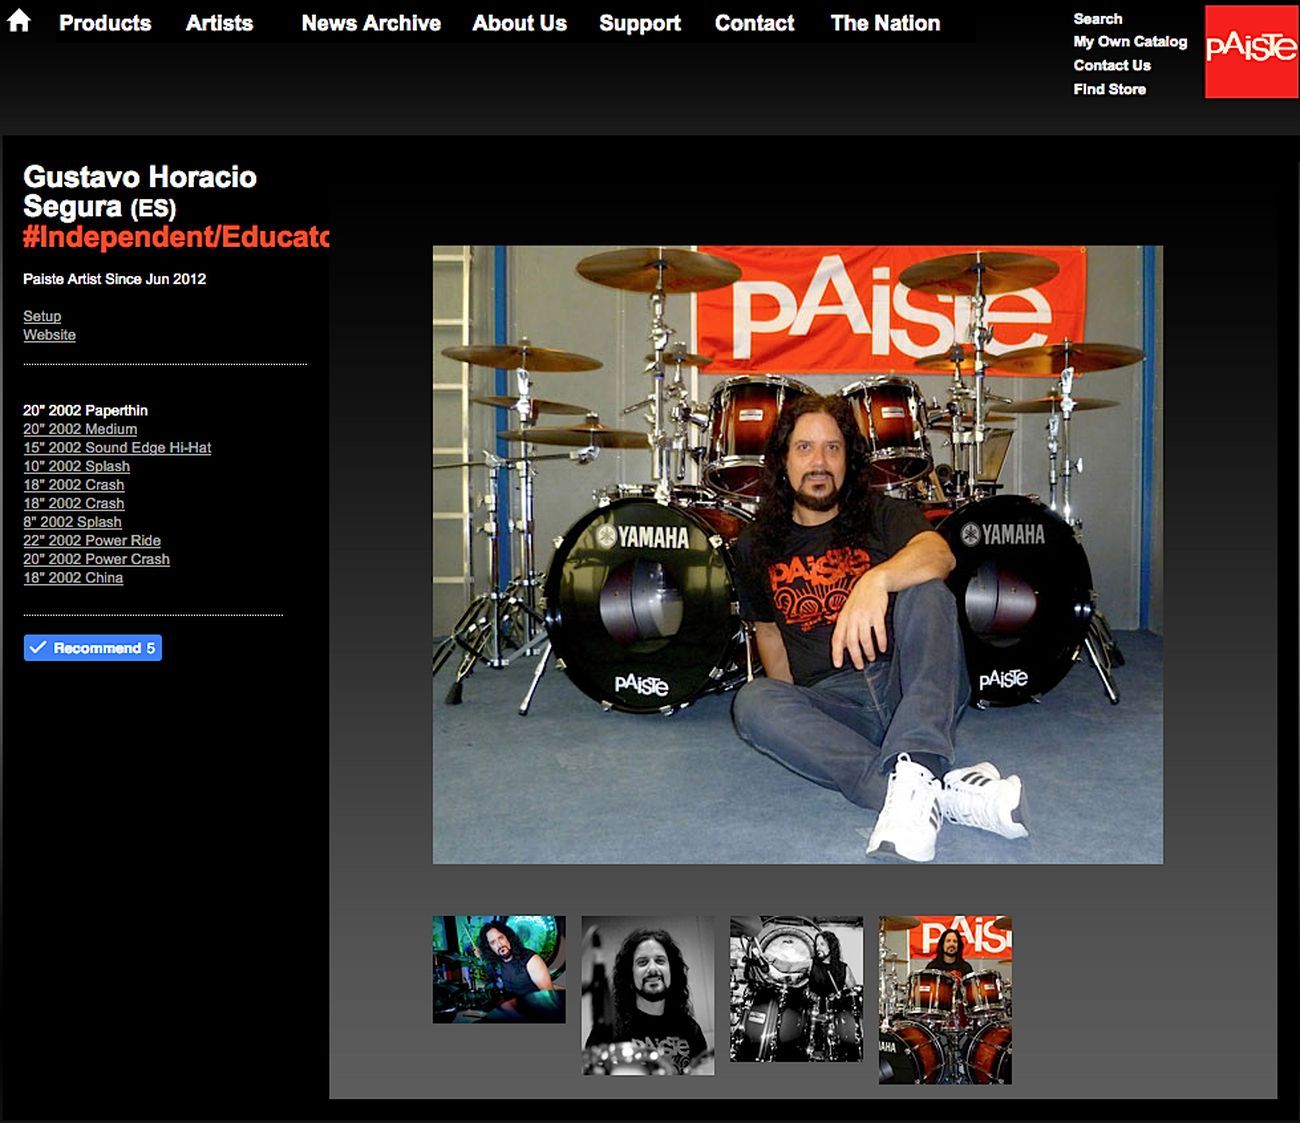Open the 15" 2002 Sound Edge Hi-Hat

pyautogui.click(x=117, y=448)
